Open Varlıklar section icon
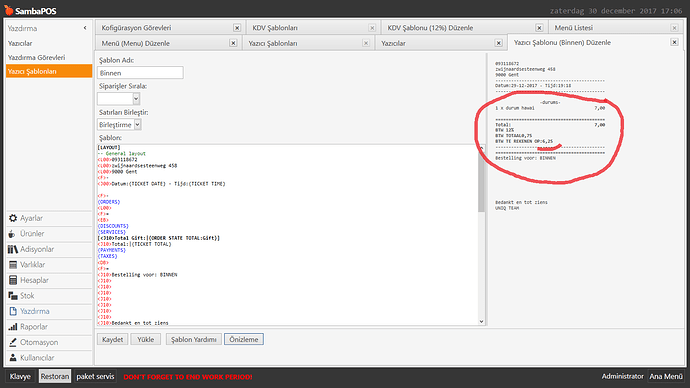This screenshot has height=388, width=690. (x=13, y=265)
